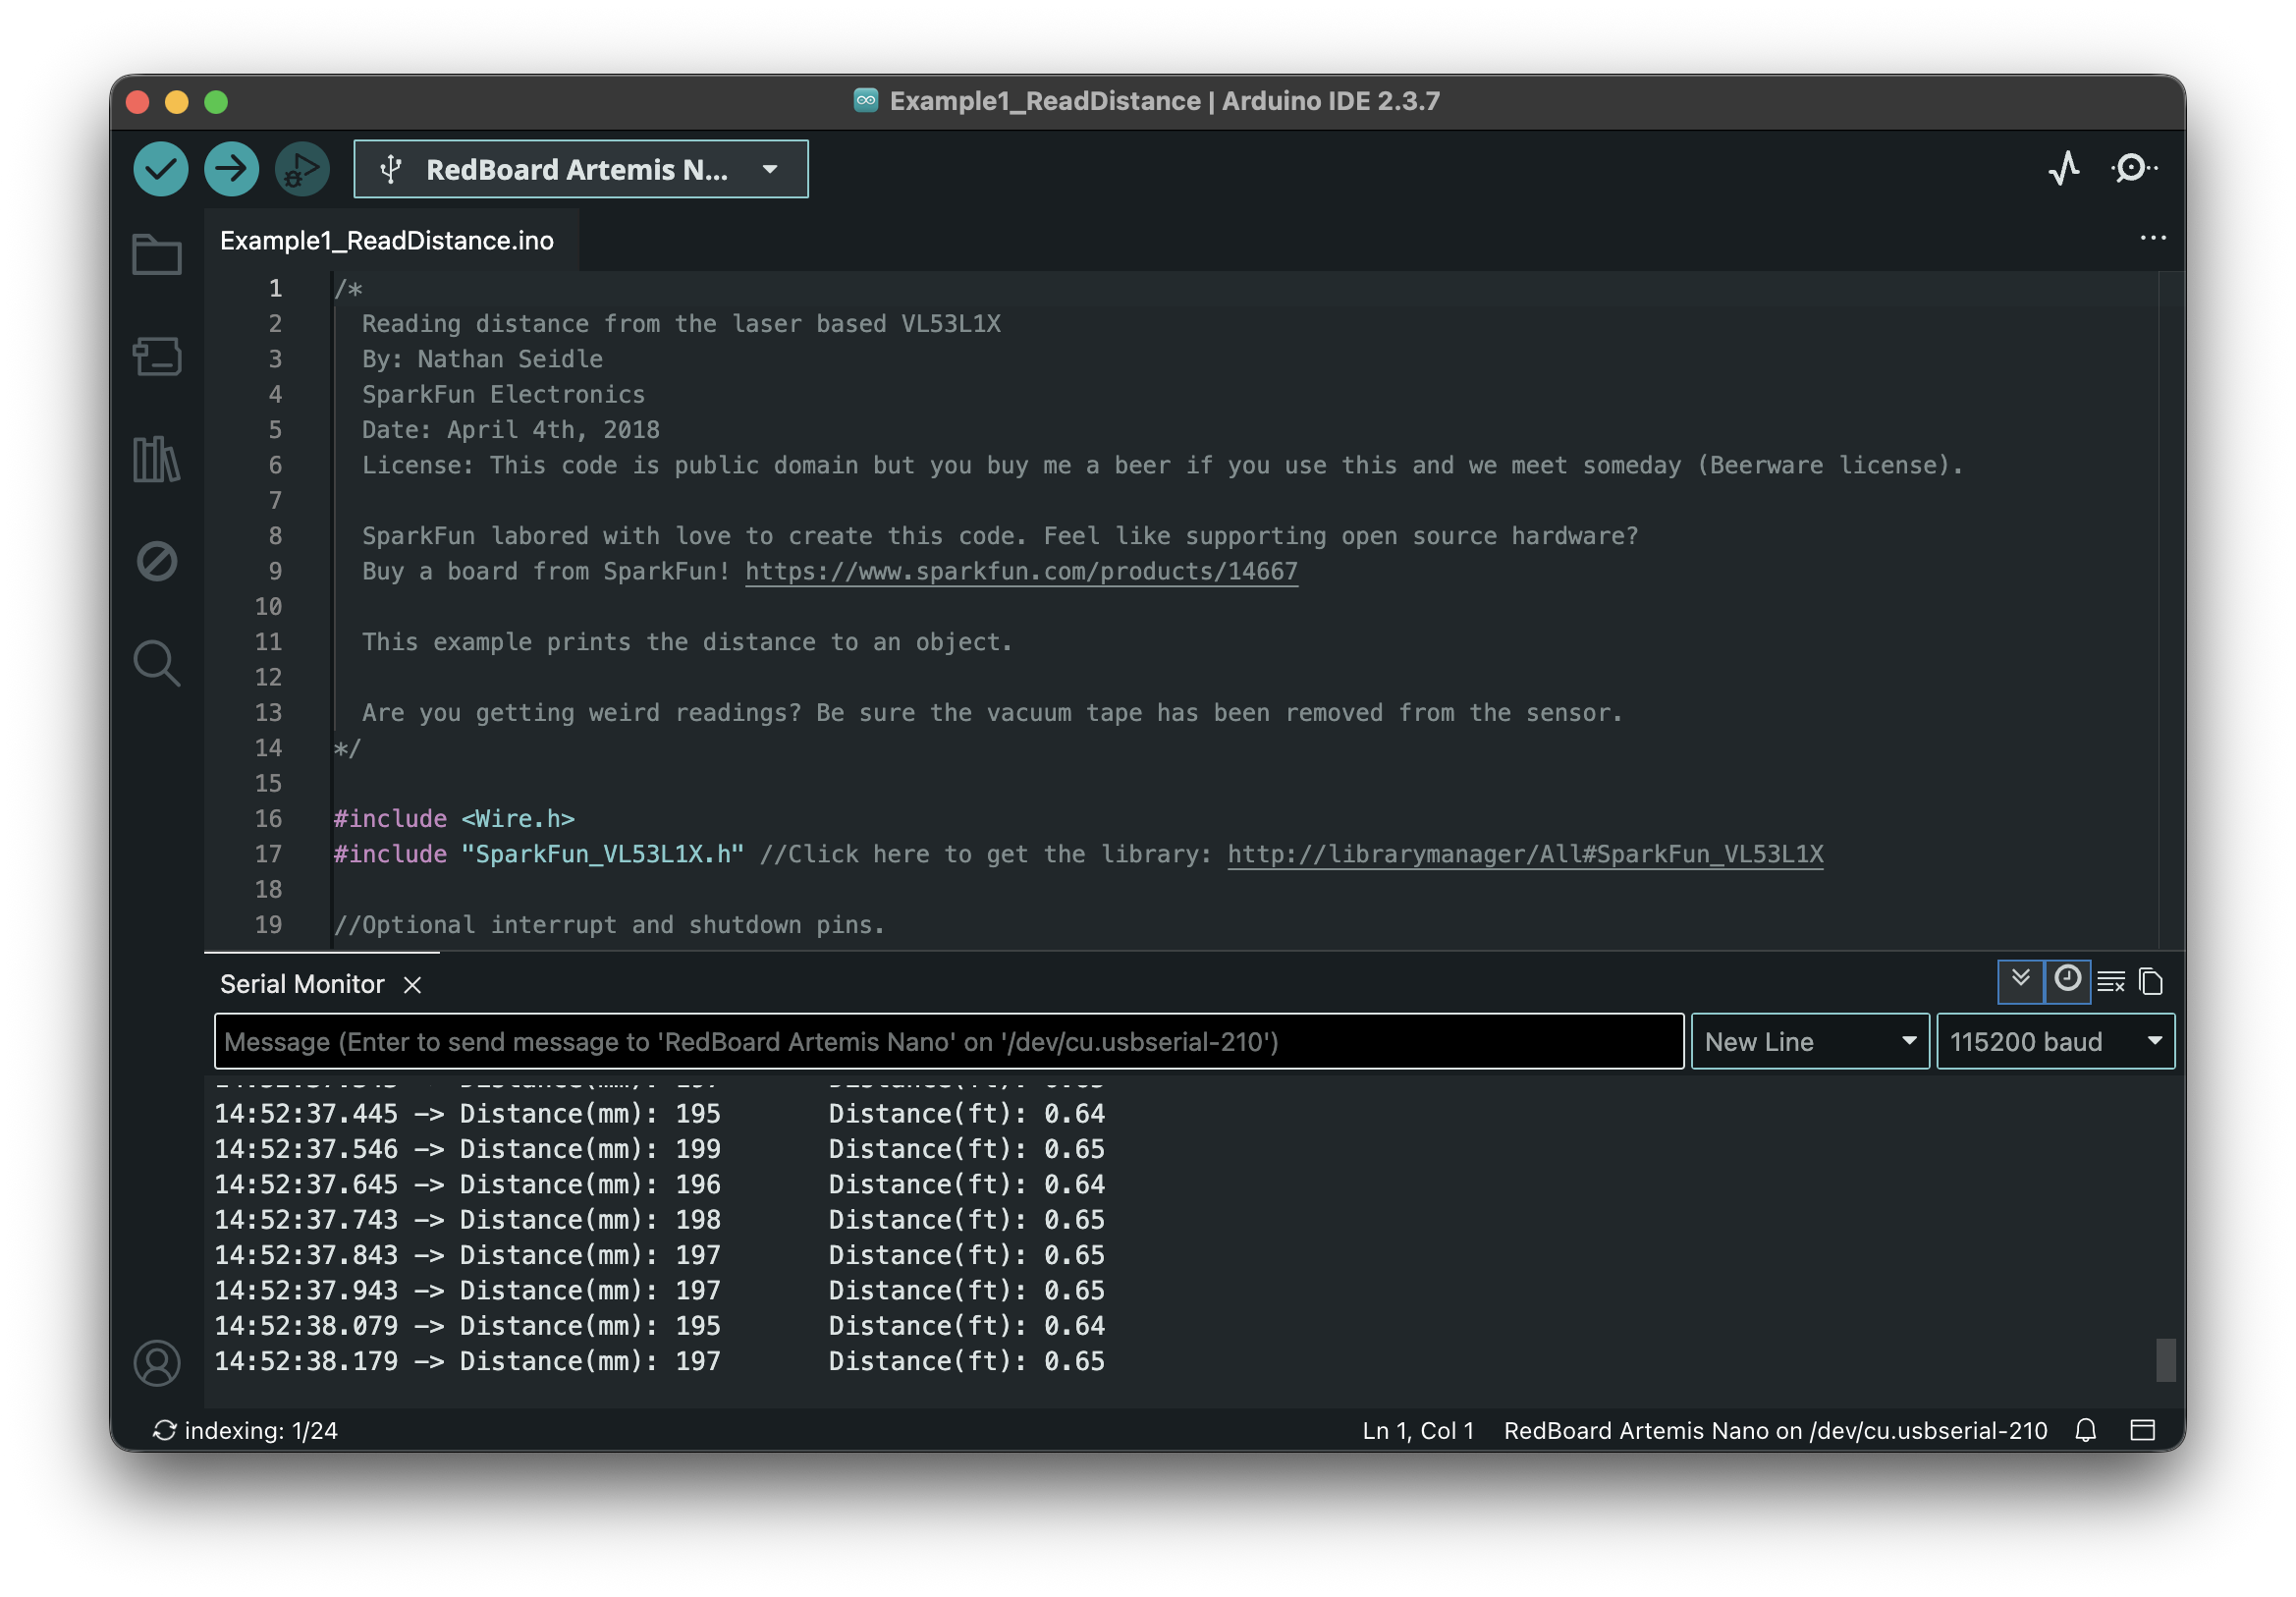This screenshot has height=1597, width=2296.
Task: Open the sidebar Search magnifier icon
Action: (x=157, y=662)
